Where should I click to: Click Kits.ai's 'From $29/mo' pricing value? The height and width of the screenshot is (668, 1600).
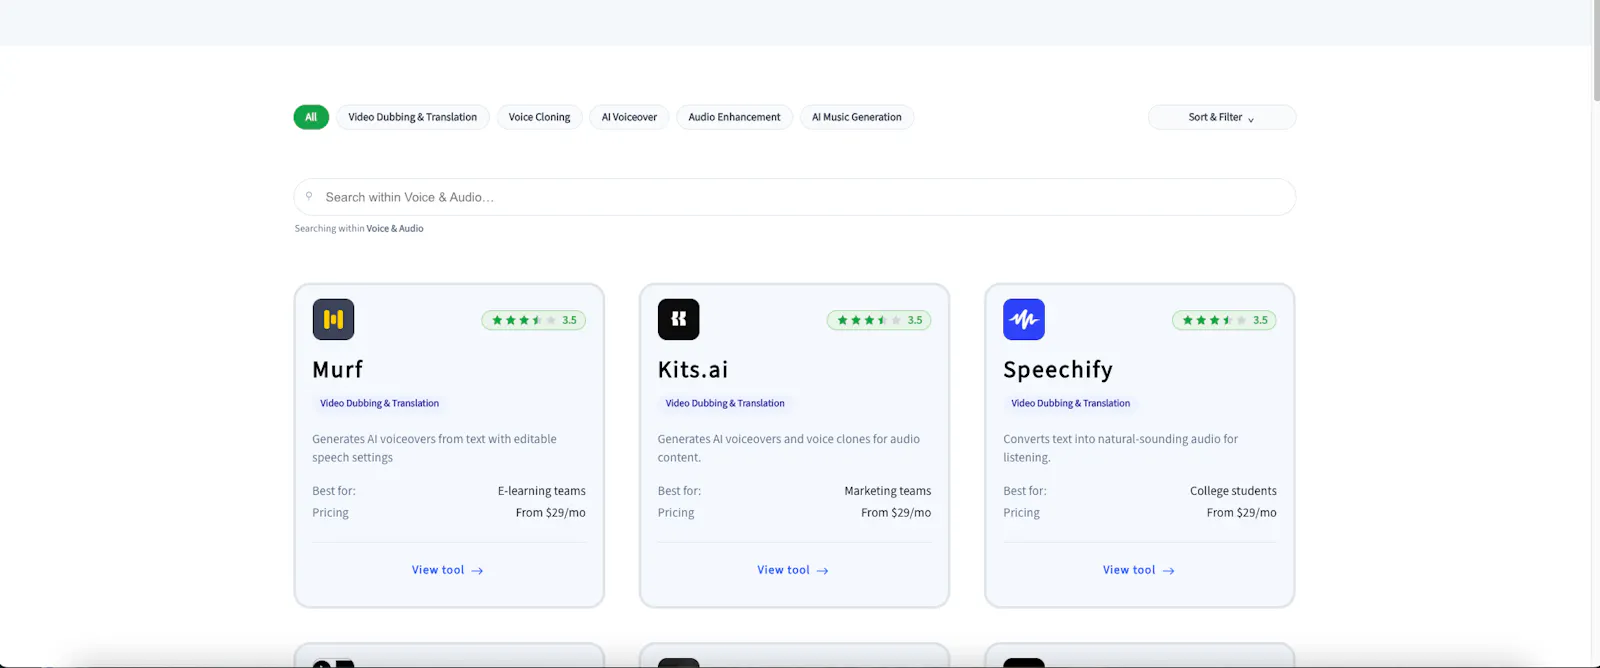(896, 513)
